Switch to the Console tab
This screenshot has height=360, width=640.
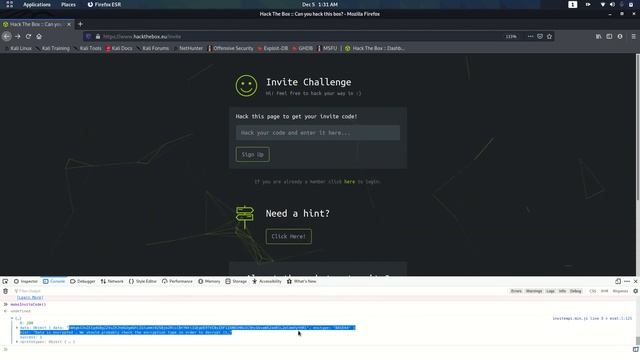tap(54, 281)
